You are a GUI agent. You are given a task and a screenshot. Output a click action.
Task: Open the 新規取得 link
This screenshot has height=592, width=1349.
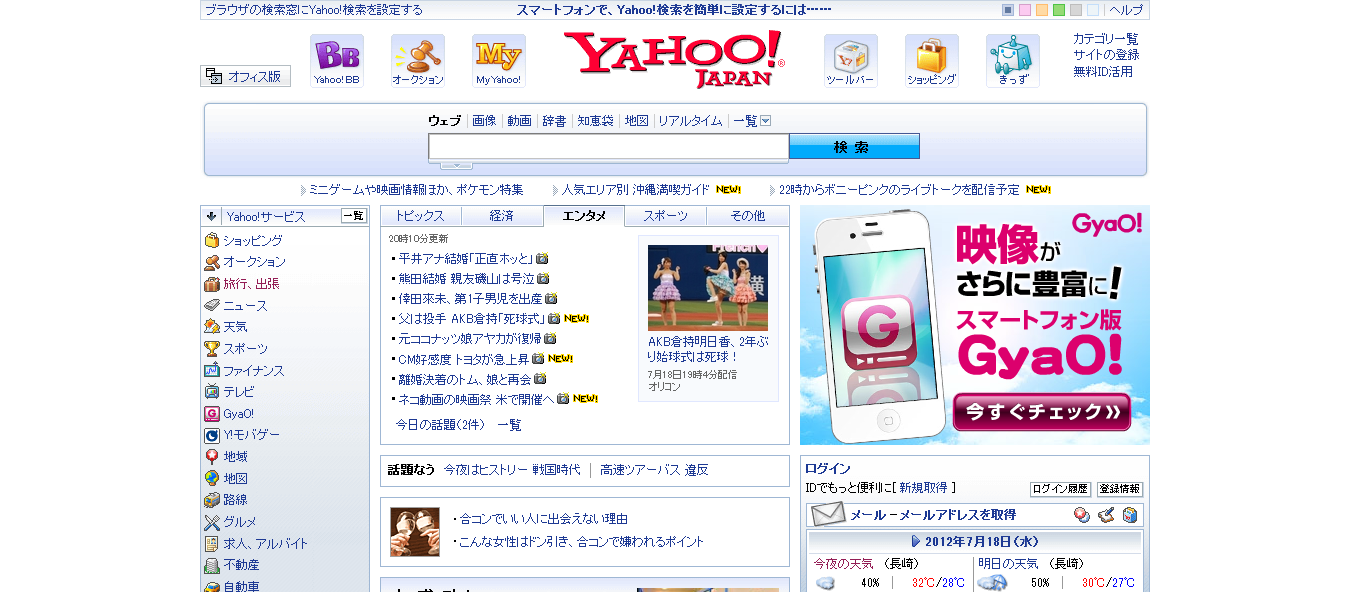click(x=923, y=488)
